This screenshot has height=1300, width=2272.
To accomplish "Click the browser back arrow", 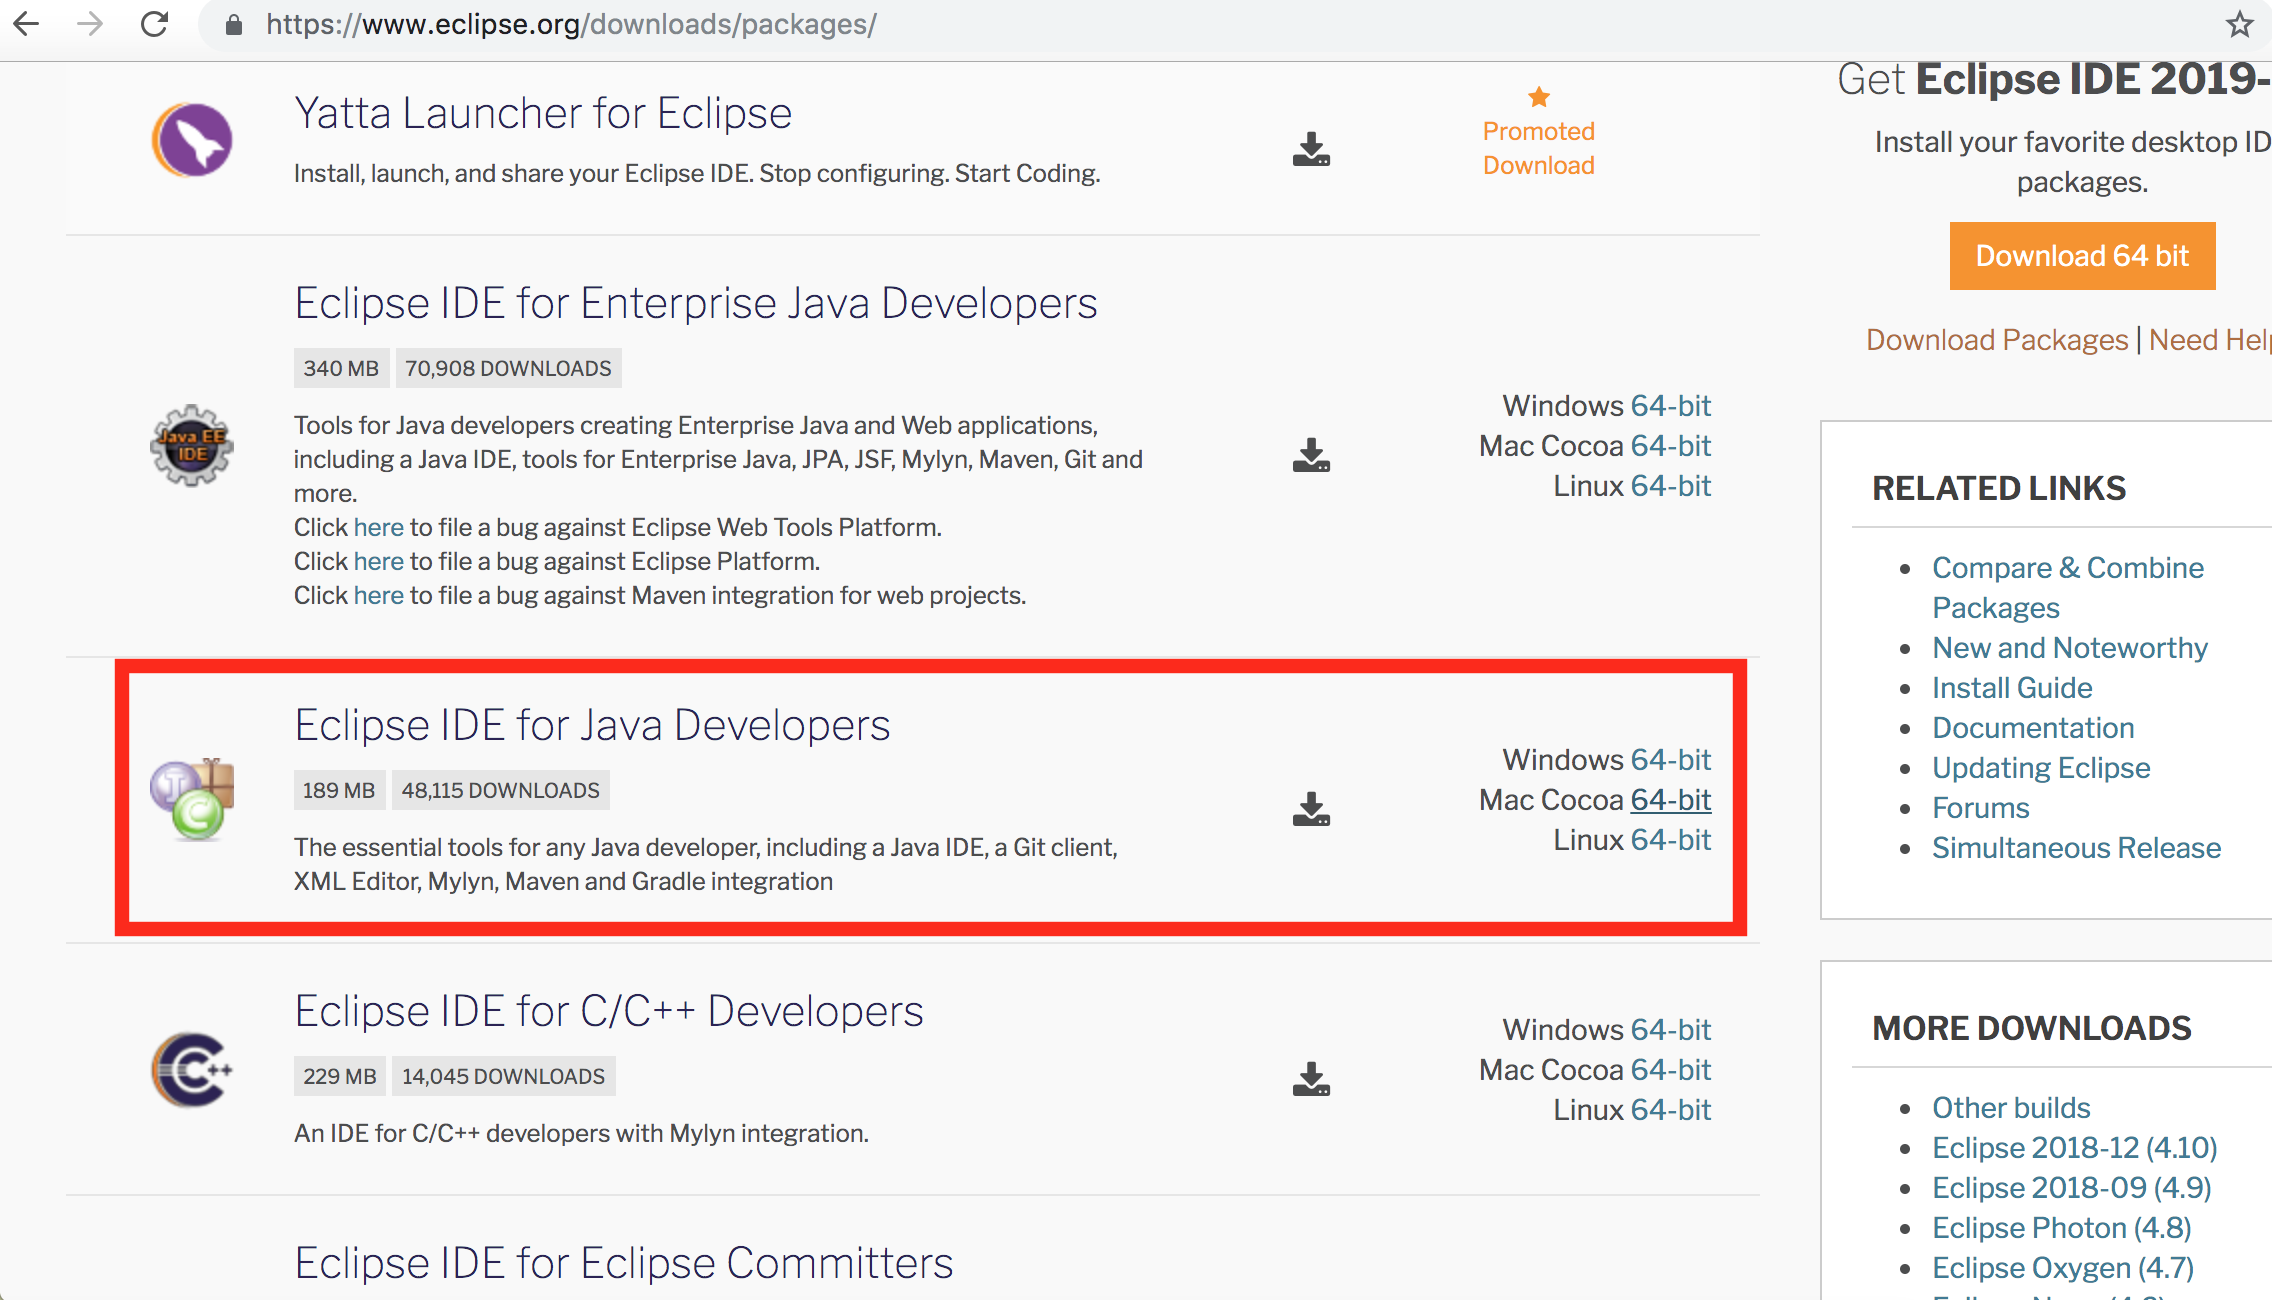I will click(x=27, y=24).
